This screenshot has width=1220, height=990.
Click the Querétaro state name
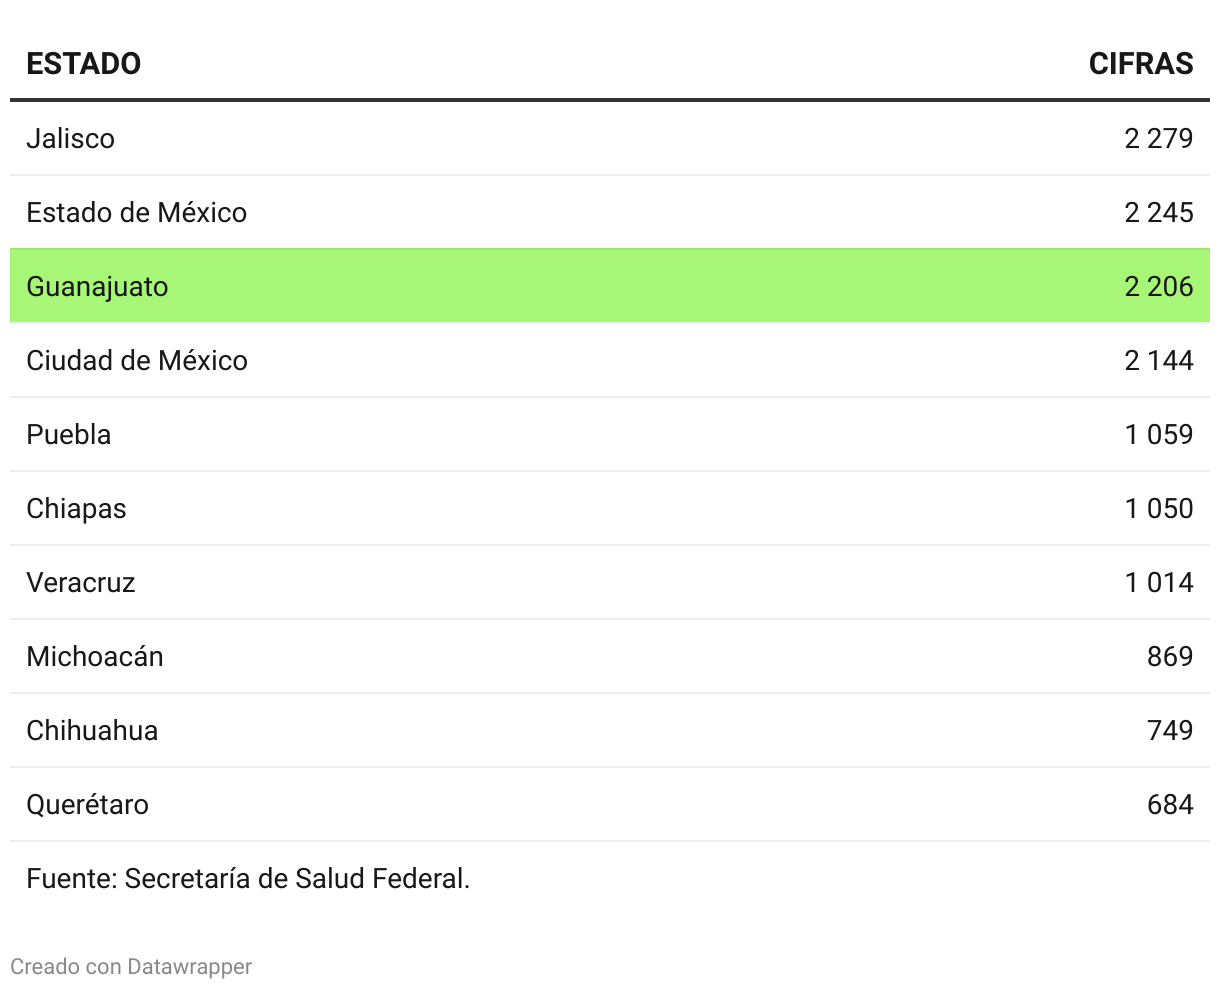[88, 804]
